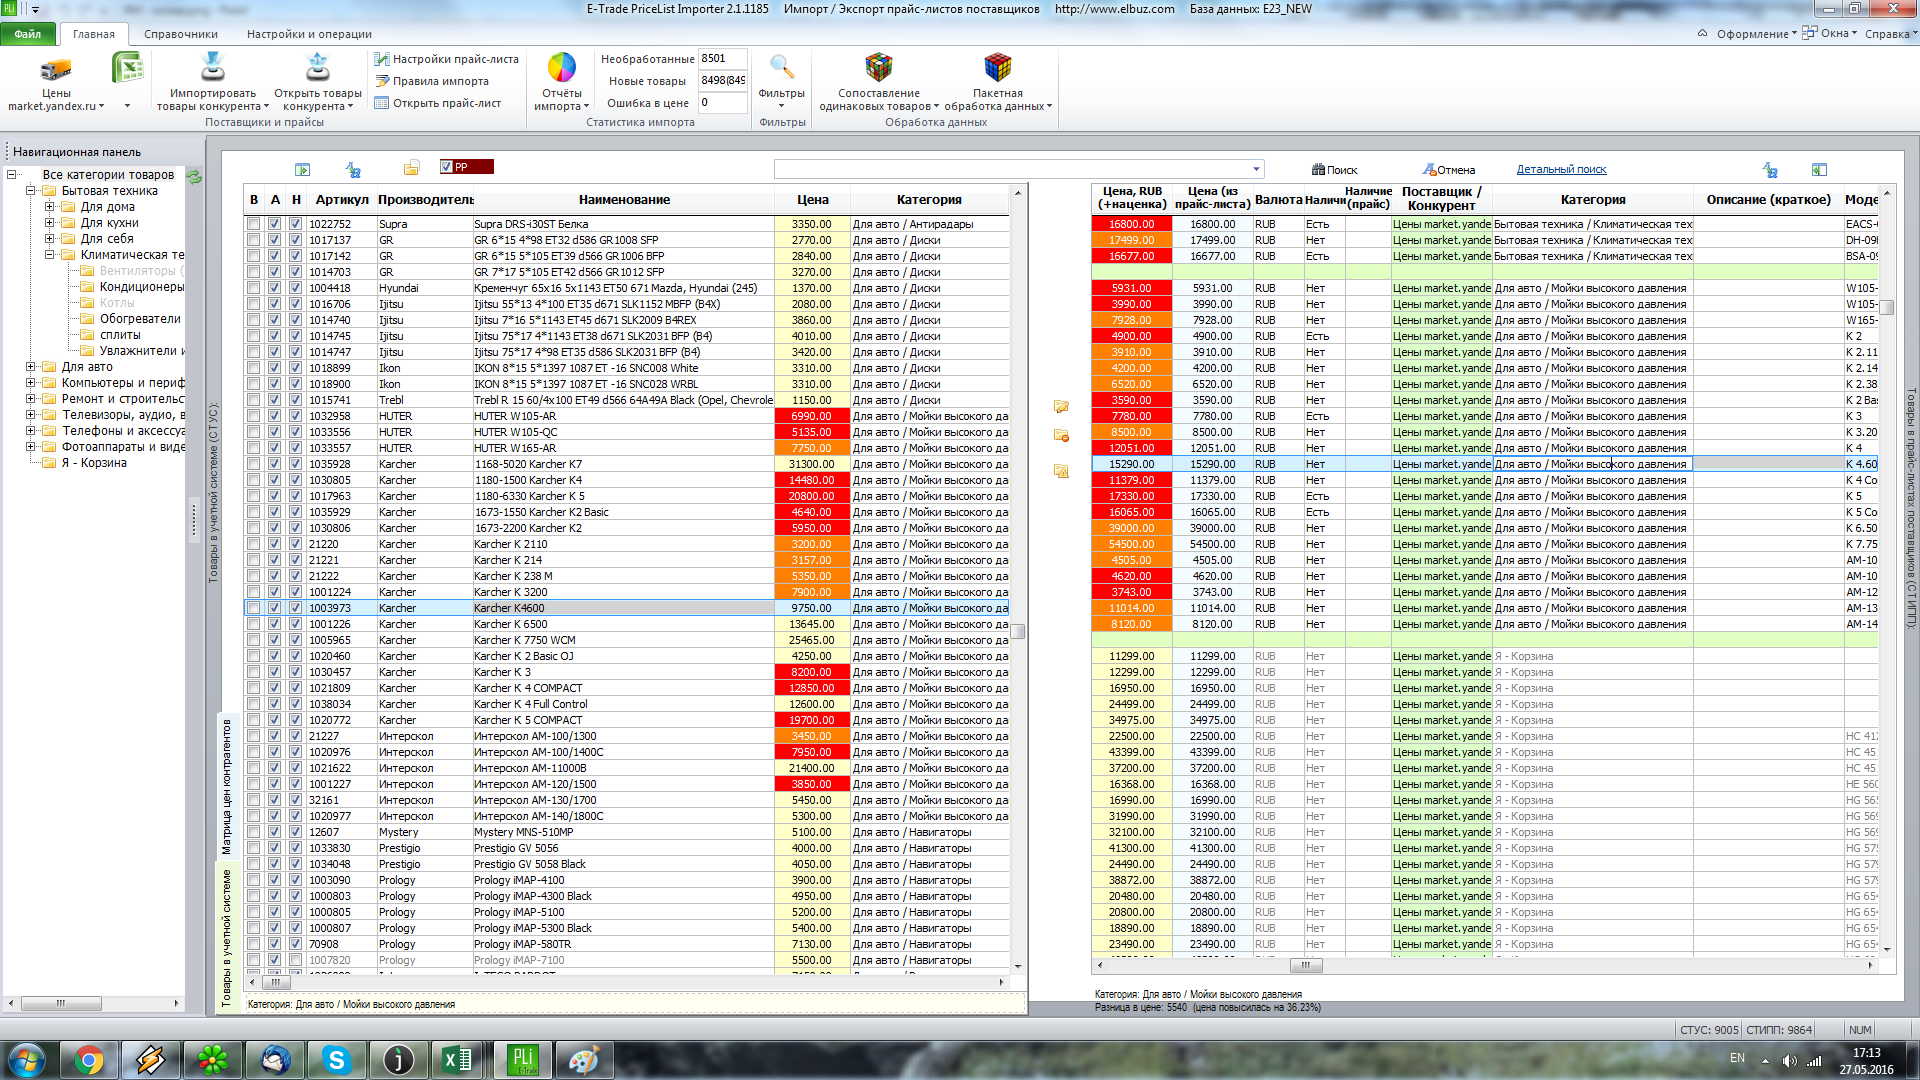
Task: Click the Необработанные value field 8501
Action: (x=722, y=59)
